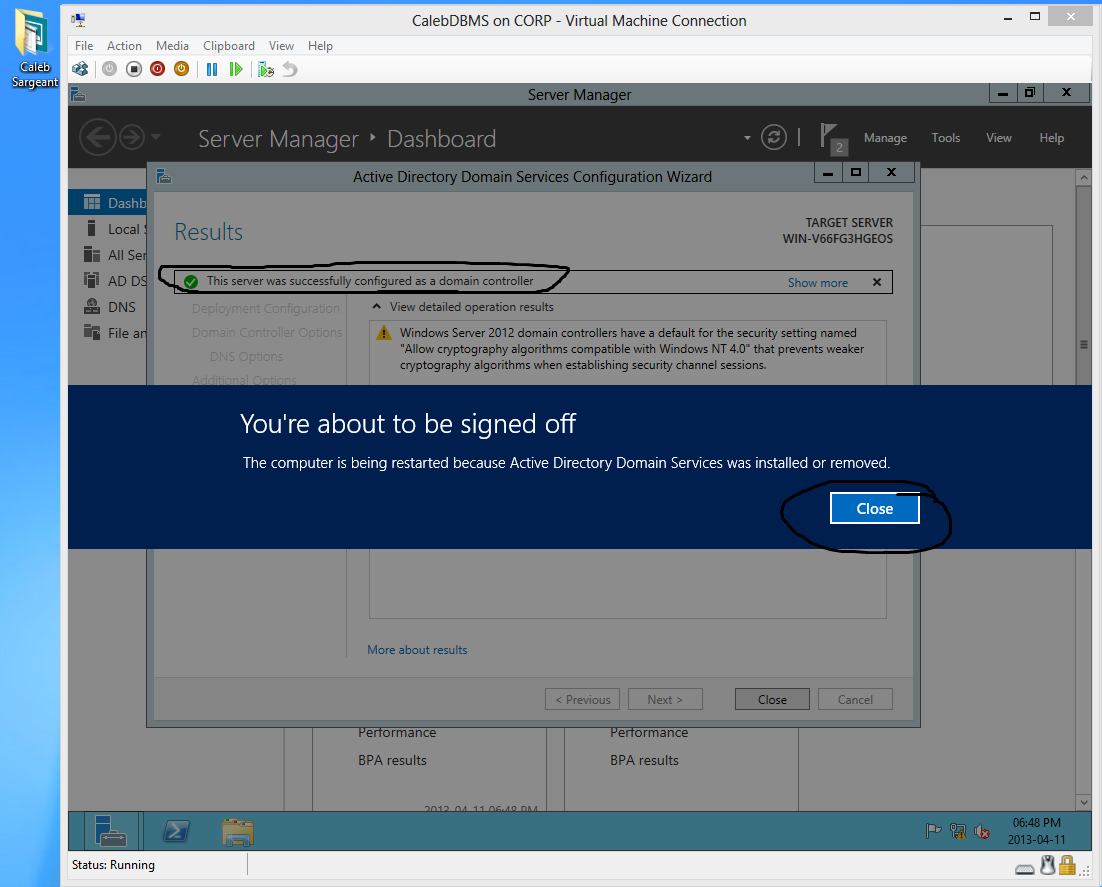This screenshot has height=887, width=1102.
Task: Click the mouse icon in the status bar
Action: click(1047, 865)
